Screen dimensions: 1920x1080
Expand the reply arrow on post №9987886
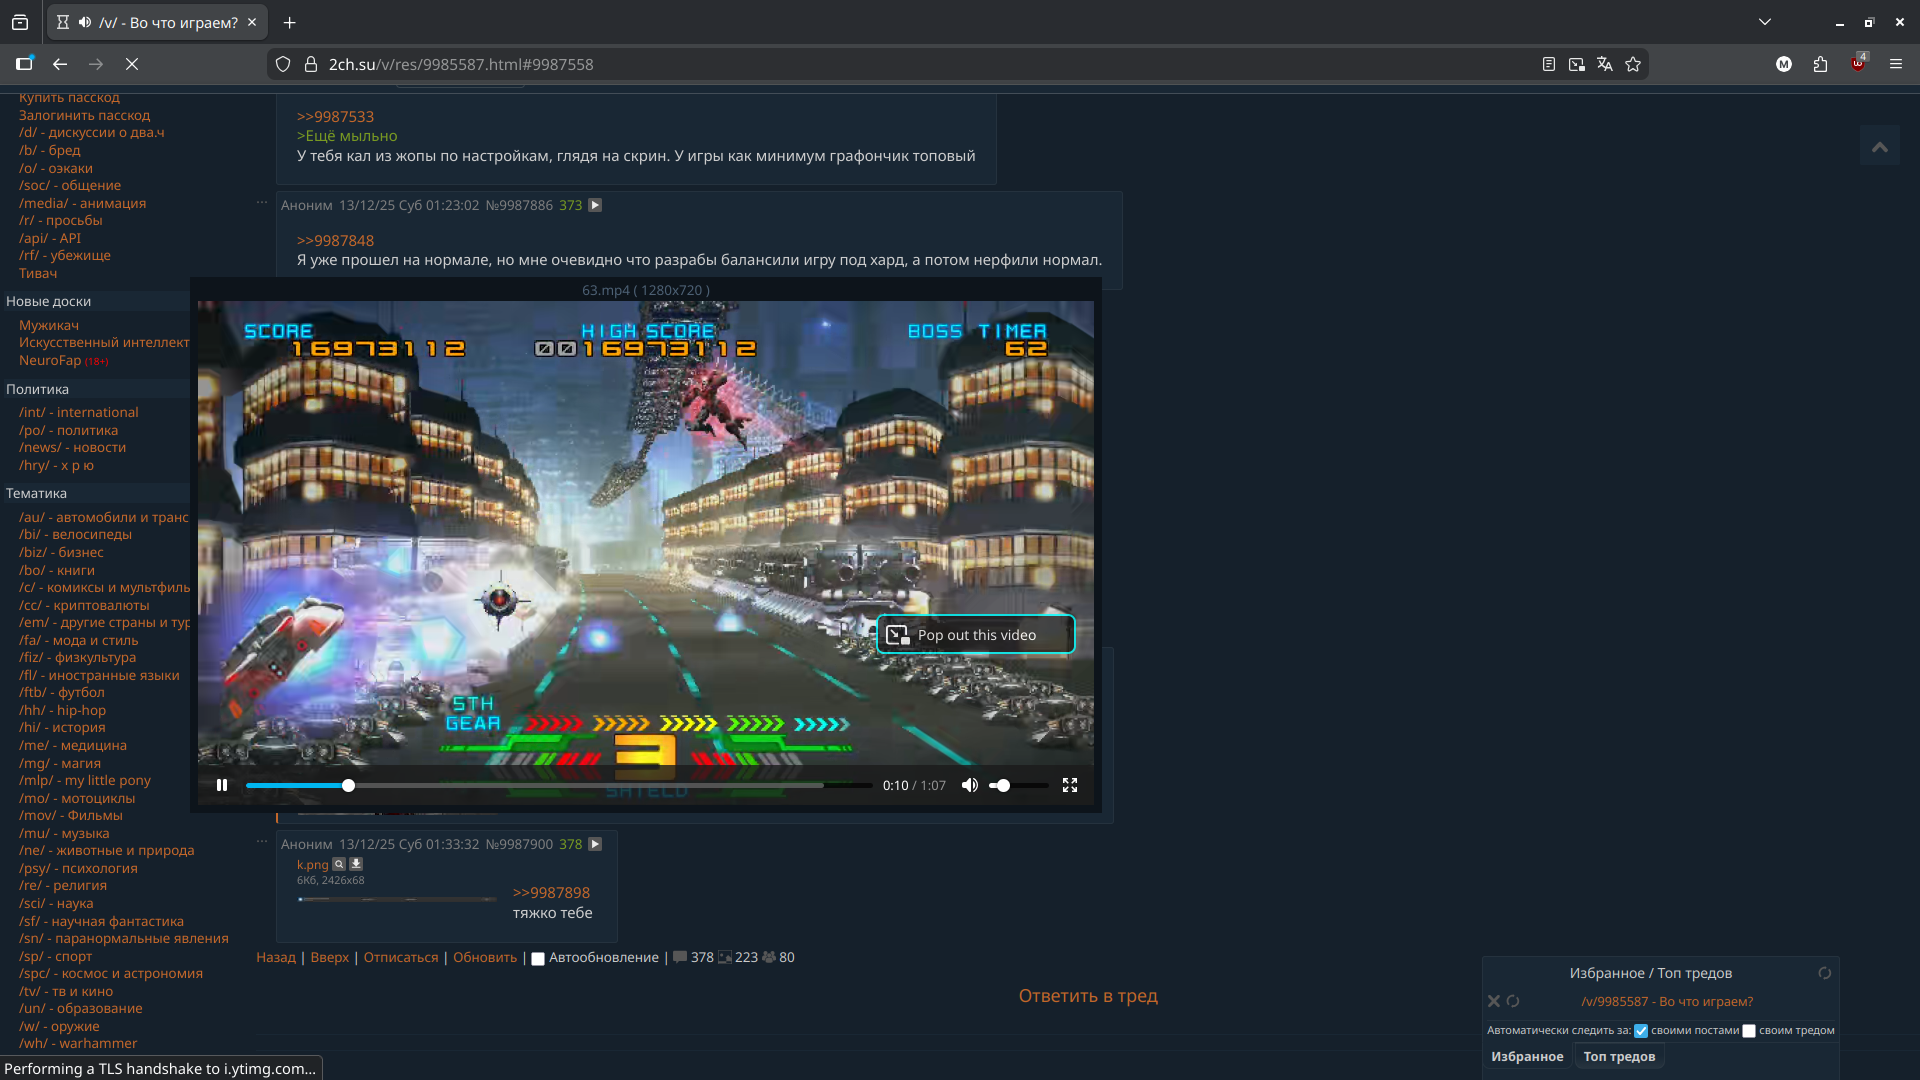(x=595, y=205)
